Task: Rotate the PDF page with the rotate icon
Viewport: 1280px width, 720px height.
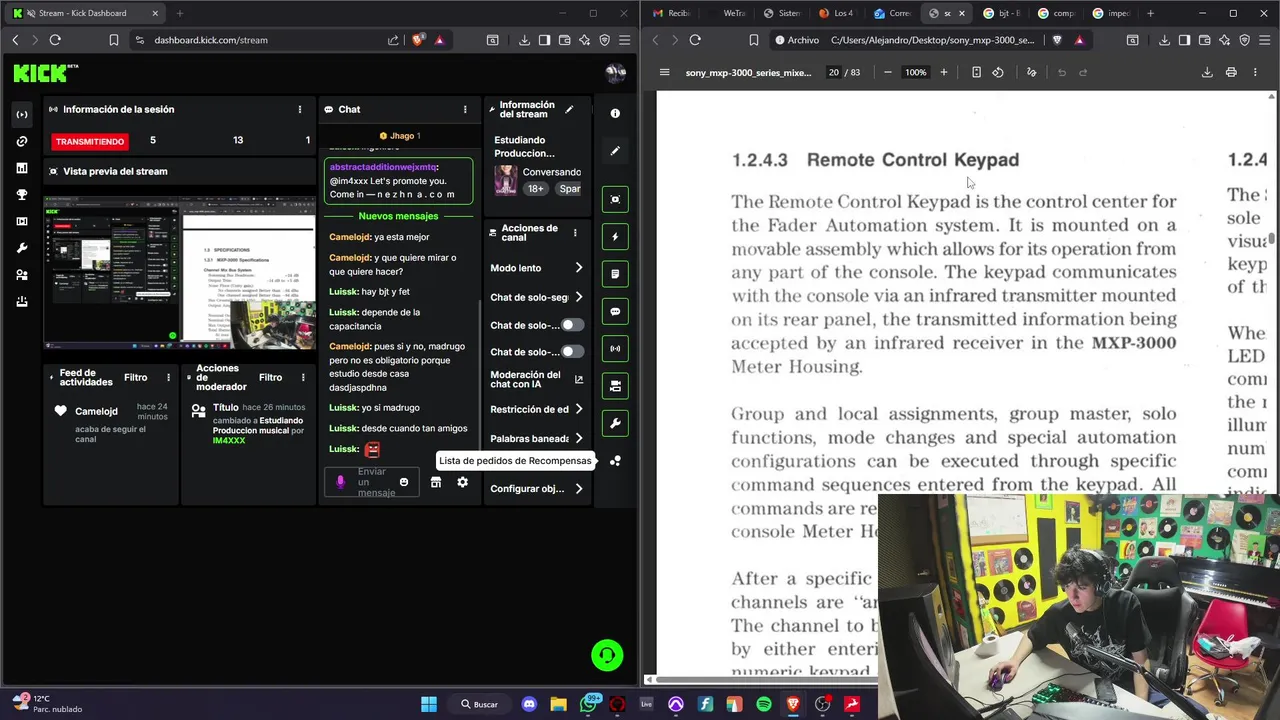Action: click(x=998, y=72)
